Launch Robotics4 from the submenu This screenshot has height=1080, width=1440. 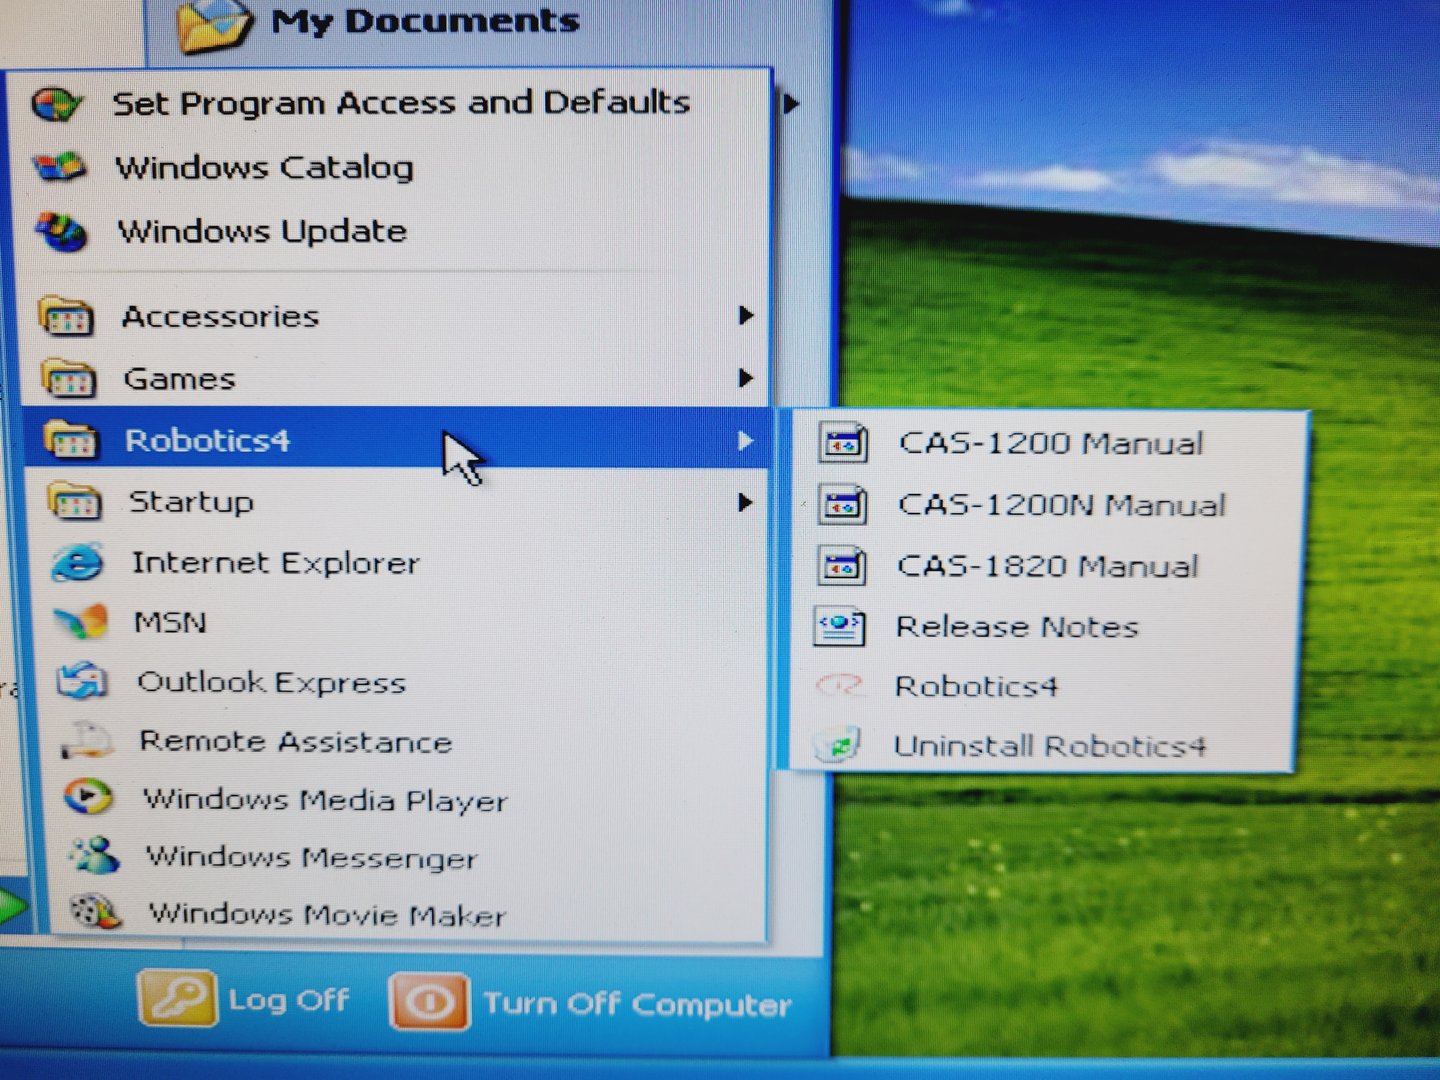[x=976, y=687]
